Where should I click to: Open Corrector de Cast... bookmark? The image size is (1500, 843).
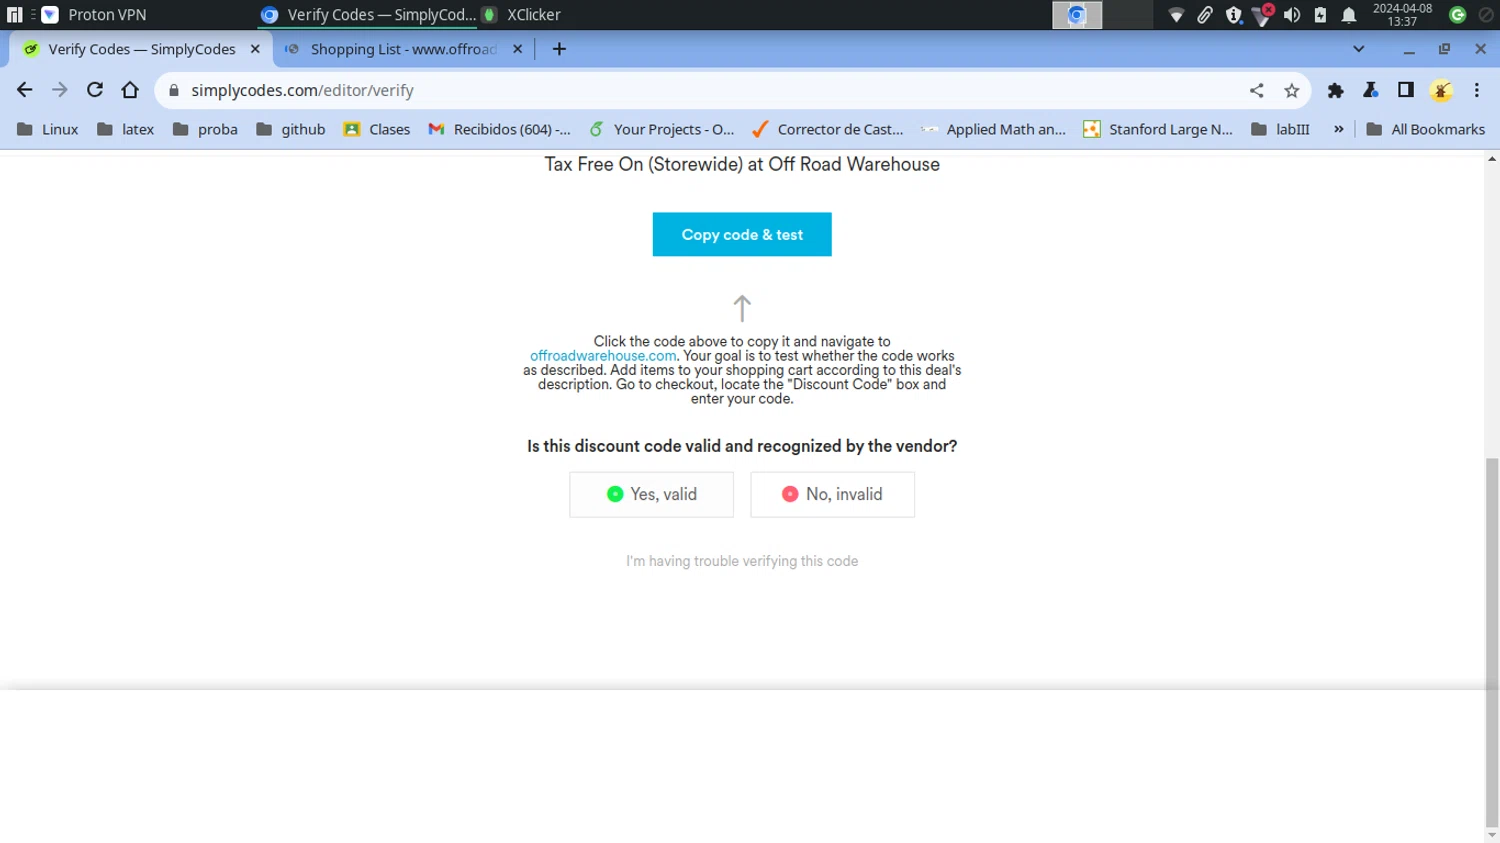828,129
